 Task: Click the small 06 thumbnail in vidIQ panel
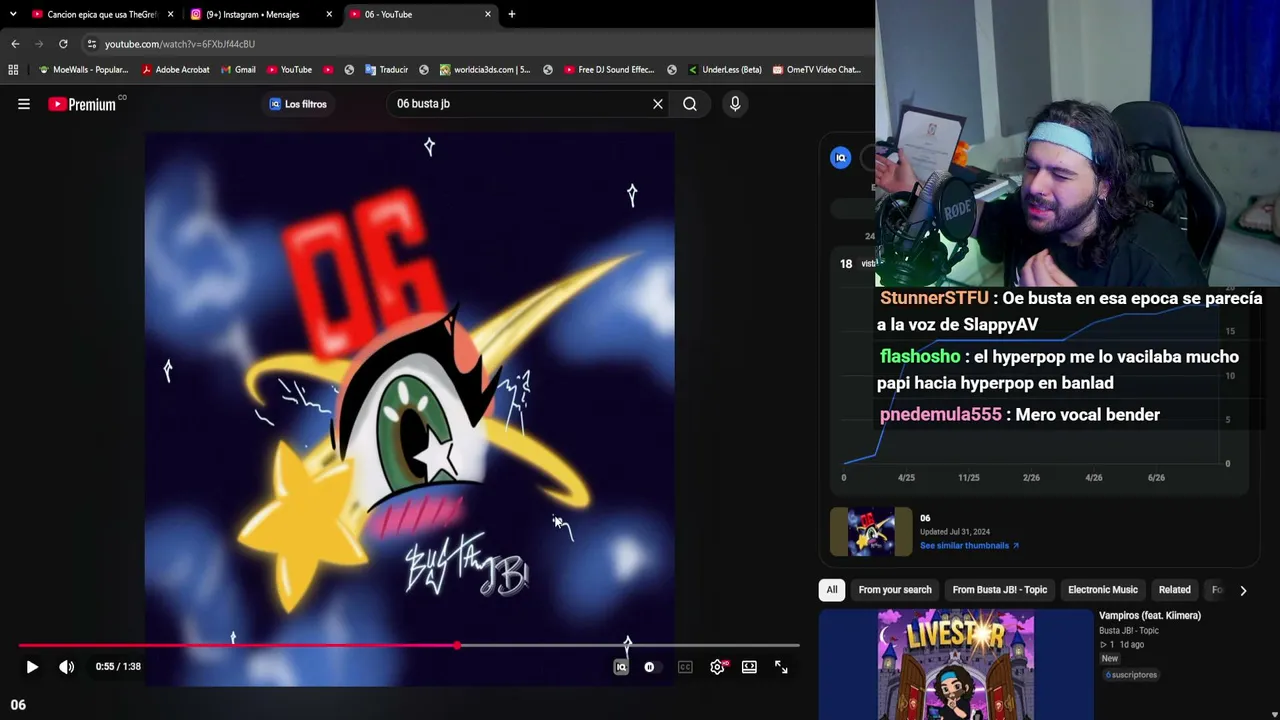871,531
